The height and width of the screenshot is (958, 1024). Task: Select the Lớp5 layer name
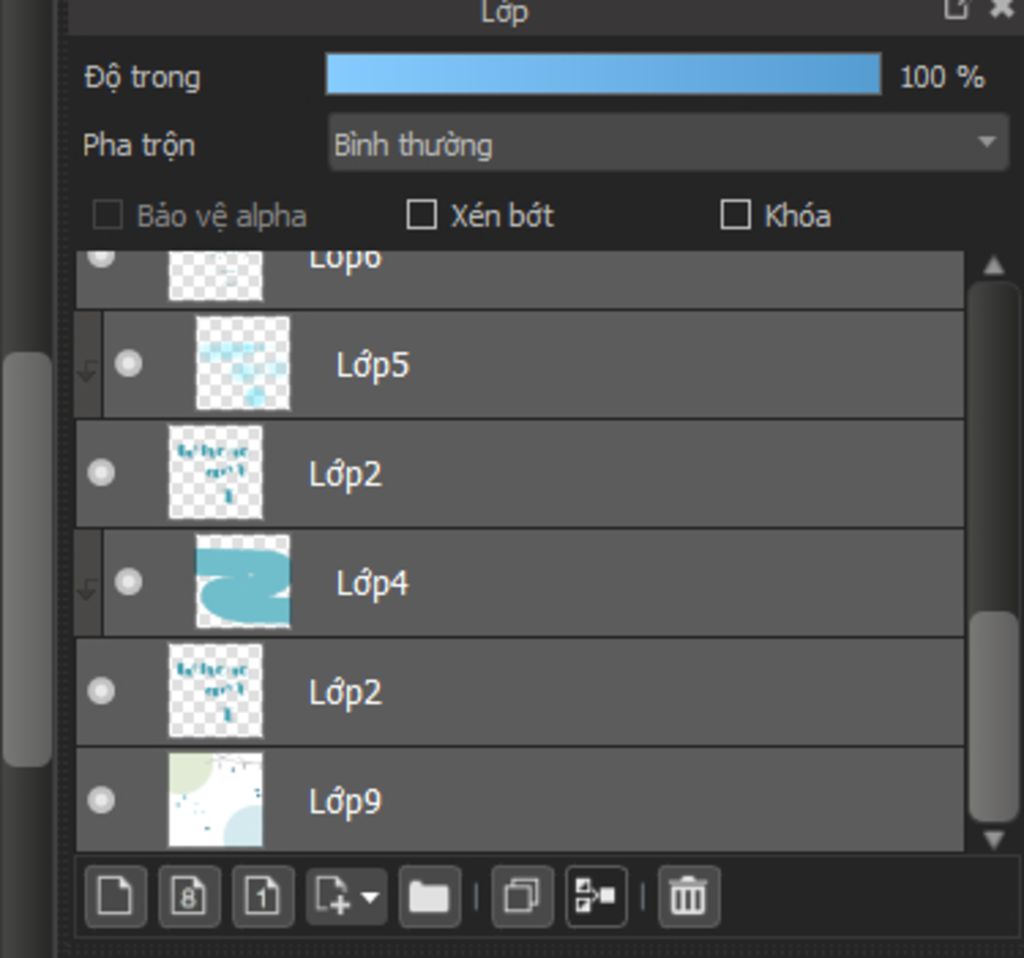[x=372, y=366]
